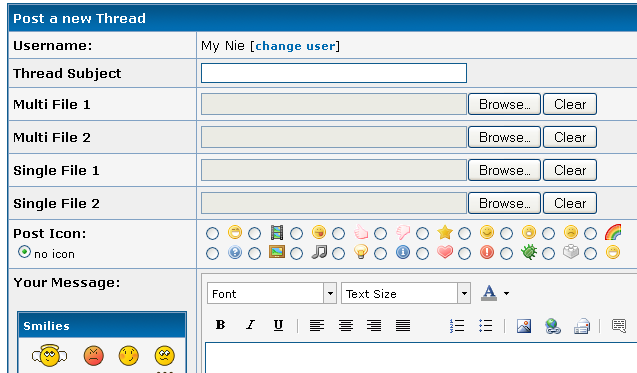Image resolution: width=637 pixels, height=373 pixels.
Task: Click the green bug post icon
Action: [x=529, y=252]
